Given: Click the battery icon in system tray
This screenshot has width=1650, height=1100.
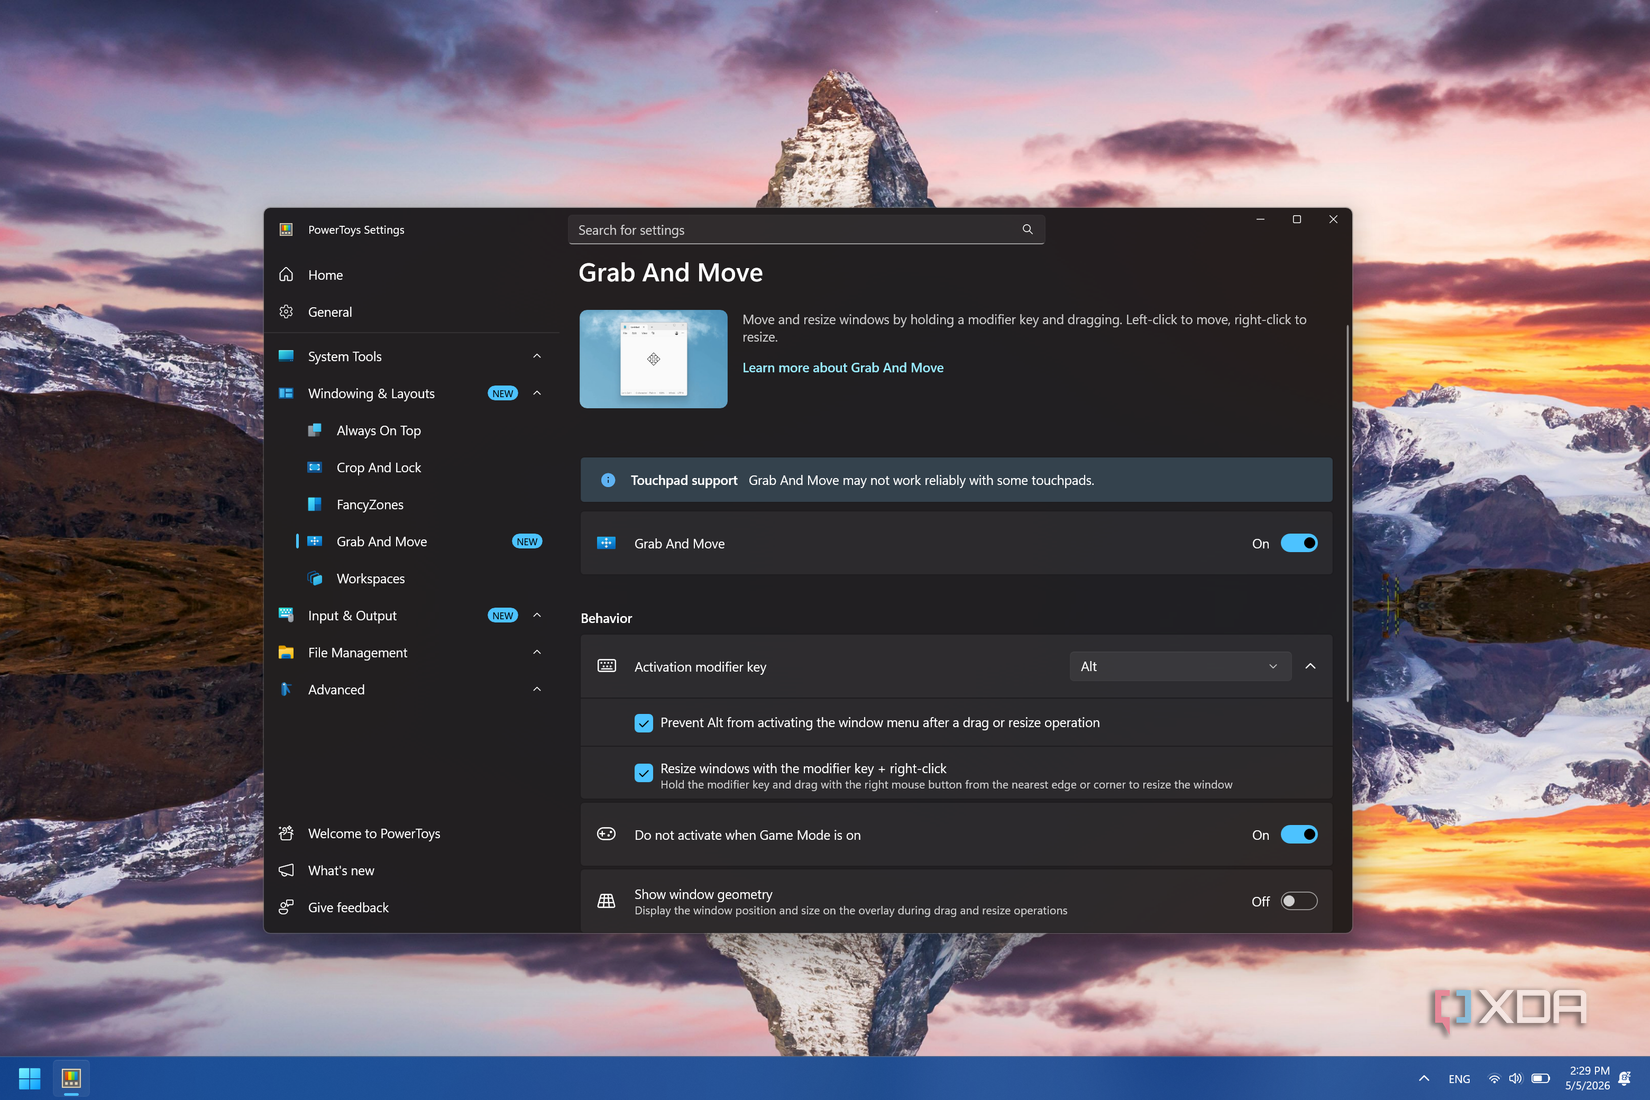Looking at the screenshot, I should [x=1541, y=1079].
